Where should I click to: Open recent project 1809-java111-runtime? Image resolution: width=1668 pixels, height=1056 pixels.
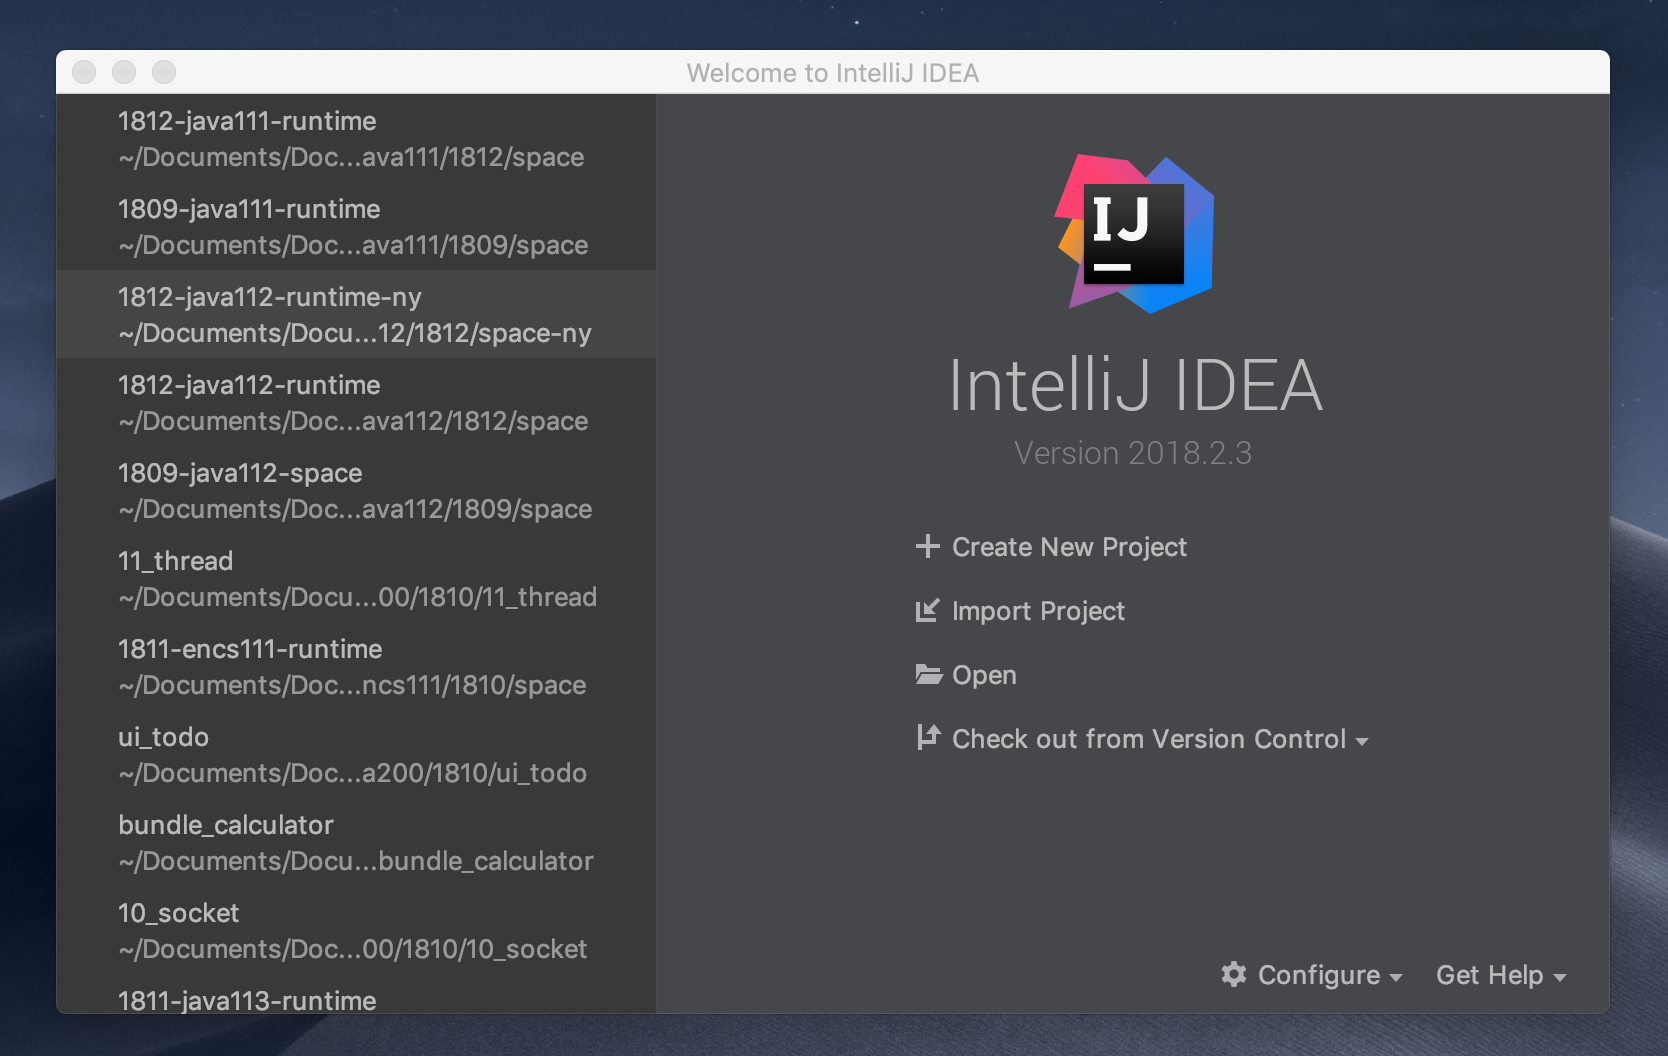point(356,226)
